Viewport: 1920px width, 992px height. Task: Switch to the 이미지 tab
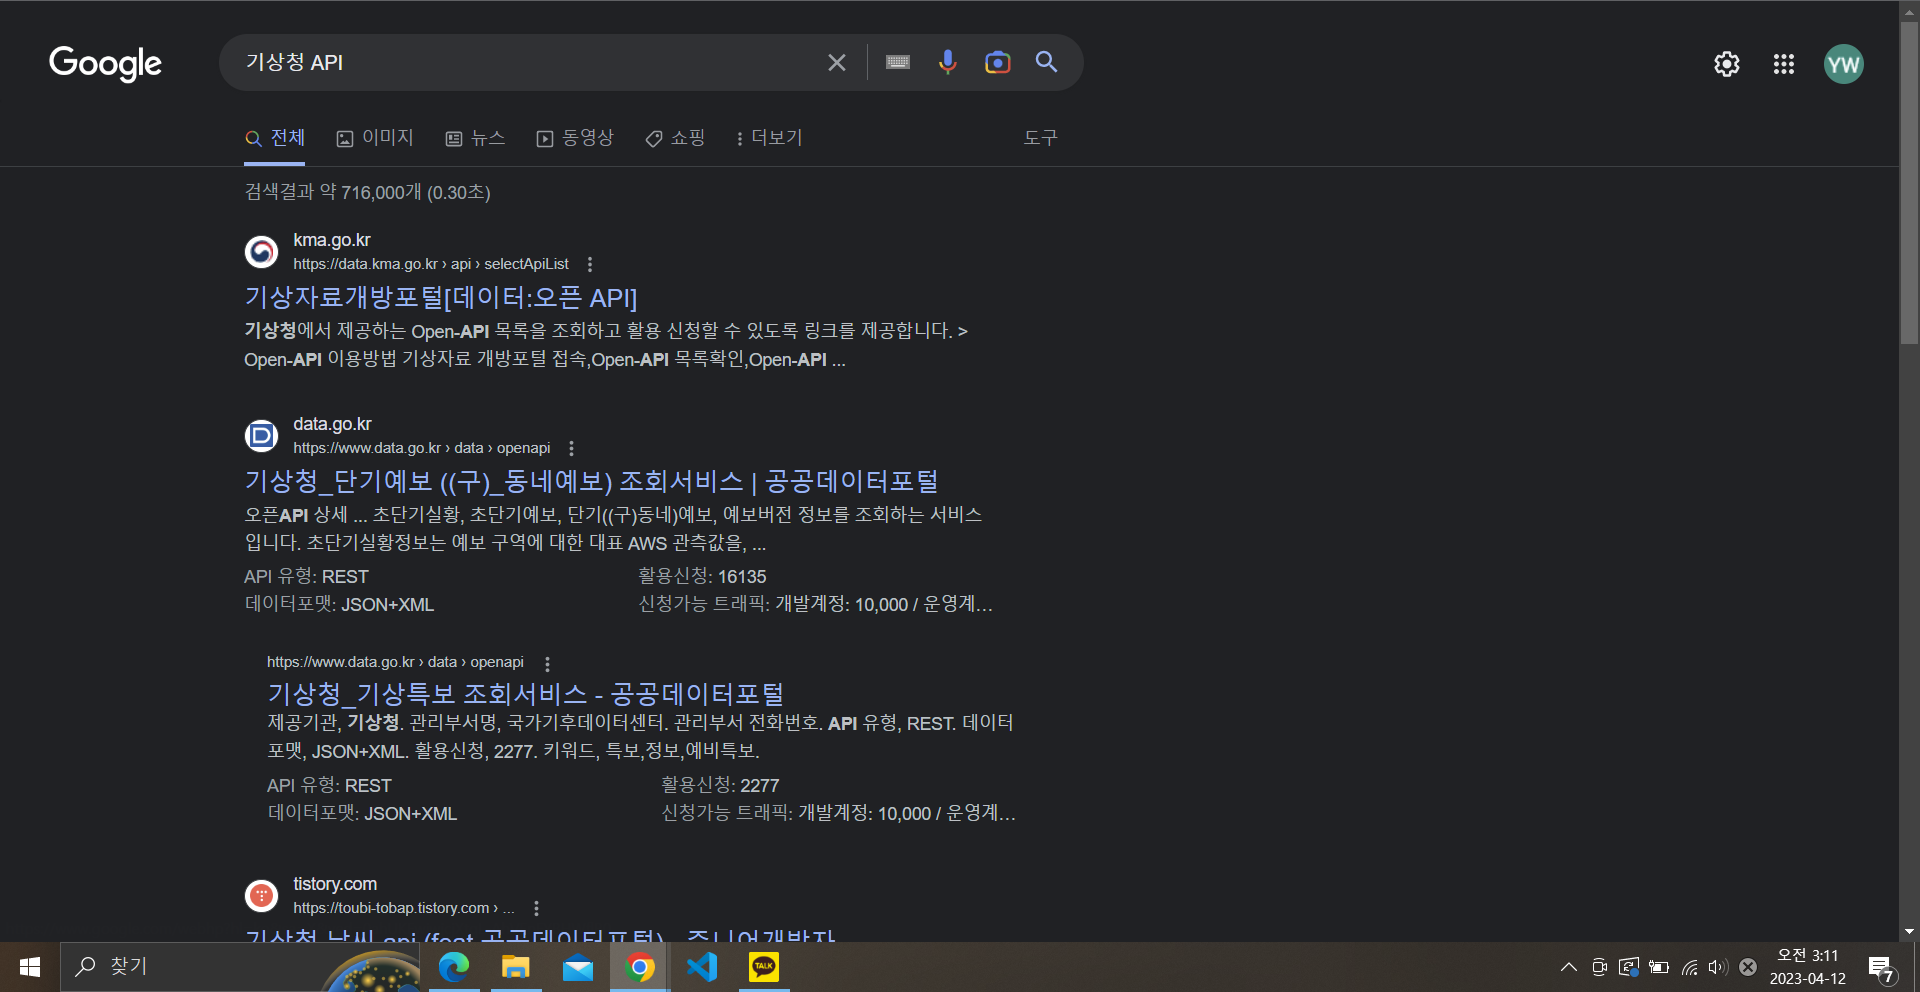click(x=375, y=138)
